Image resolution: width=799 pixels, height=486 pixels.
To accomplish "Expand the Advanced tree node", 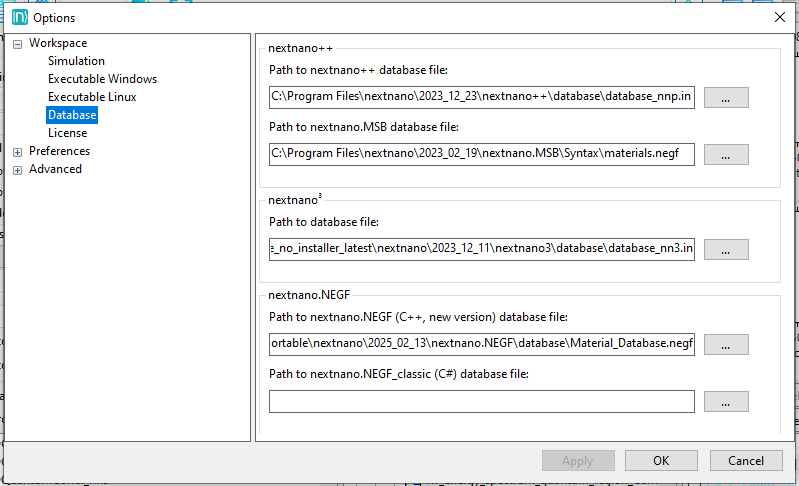I will coord(18,170).
